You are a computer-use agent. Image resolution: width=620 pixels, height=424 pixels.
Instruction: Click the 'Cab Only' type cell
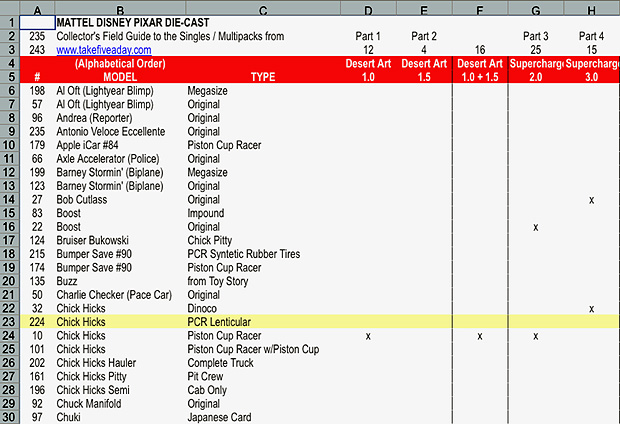pos(207,390)
